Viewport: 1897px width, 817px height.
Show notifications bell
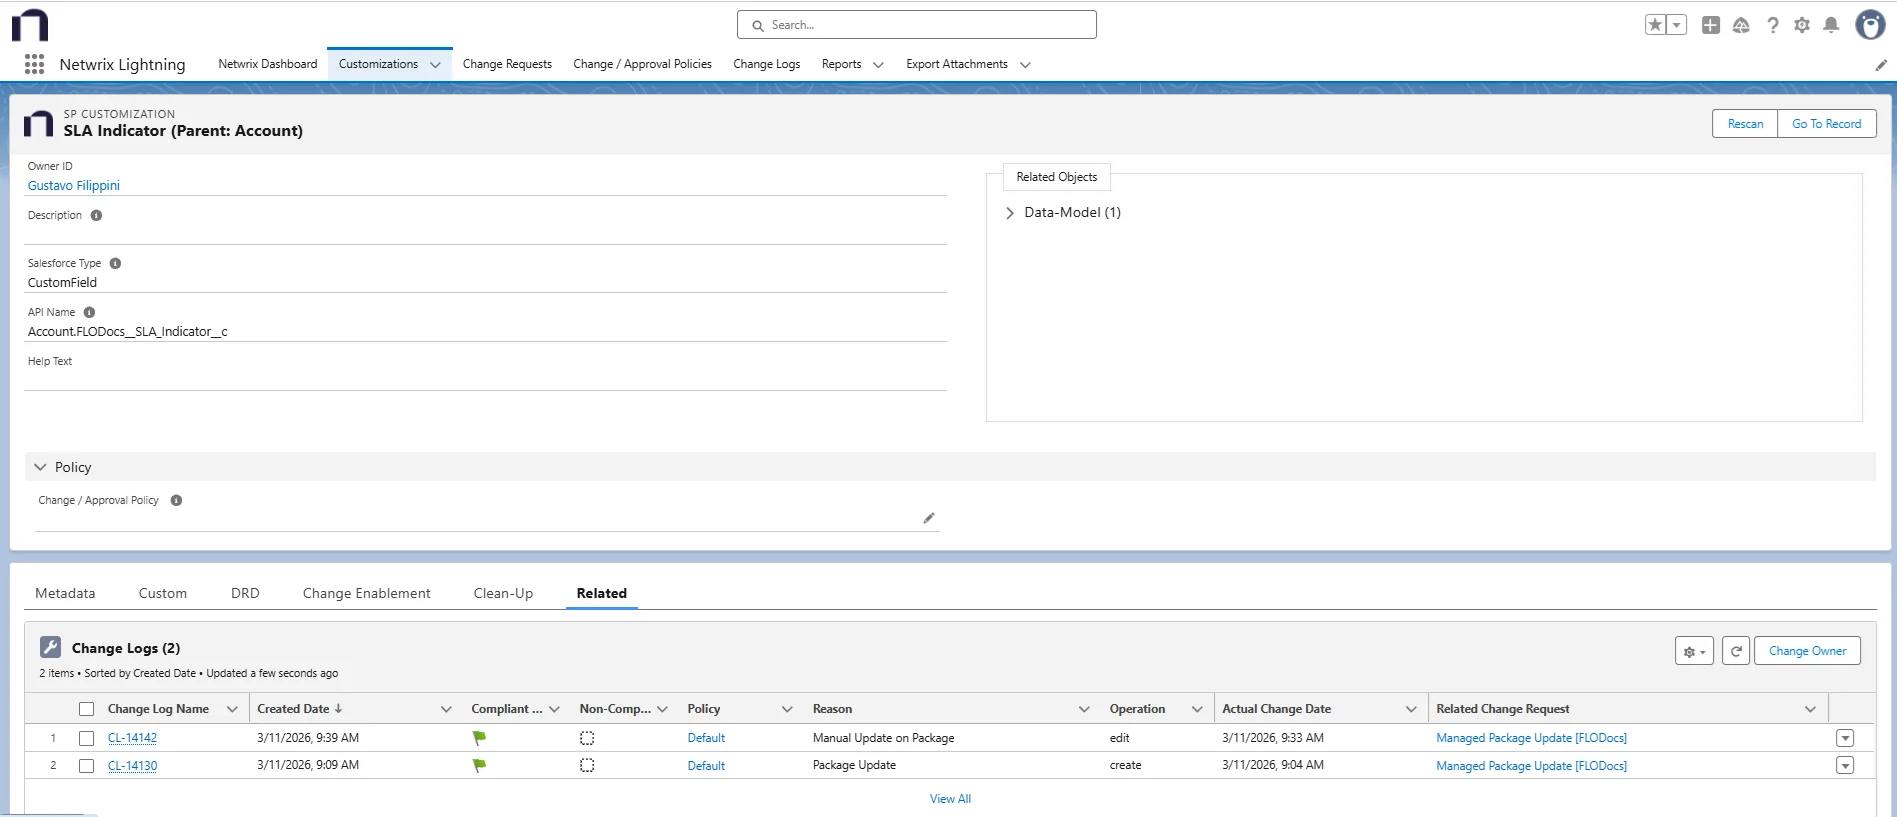pos(1831,25)
